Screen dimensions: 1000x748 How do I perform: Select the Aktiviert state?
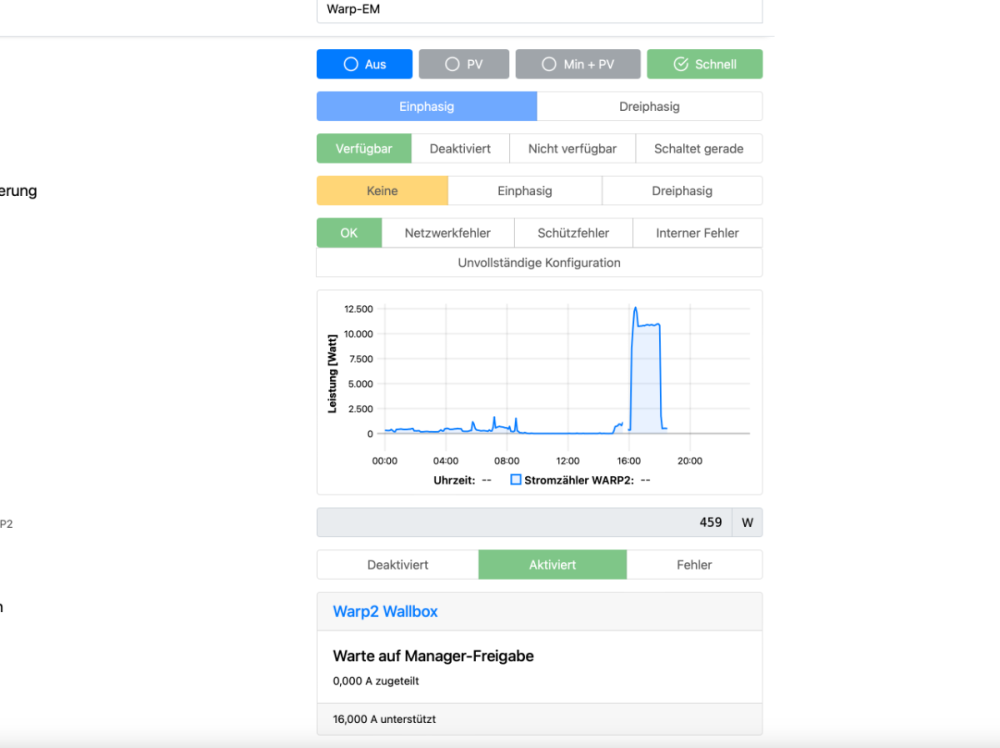[x=552, y=565]
